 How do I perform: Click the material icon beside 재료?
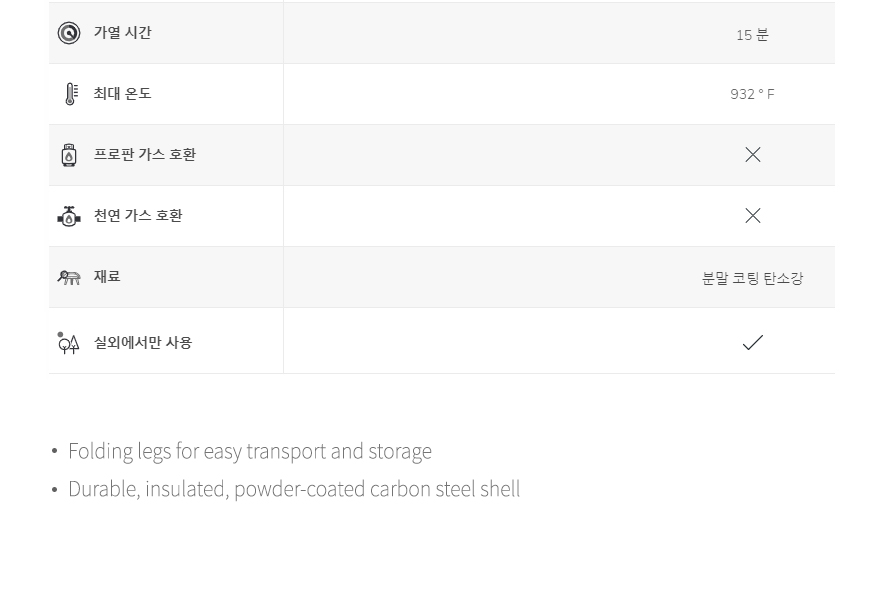69,277
